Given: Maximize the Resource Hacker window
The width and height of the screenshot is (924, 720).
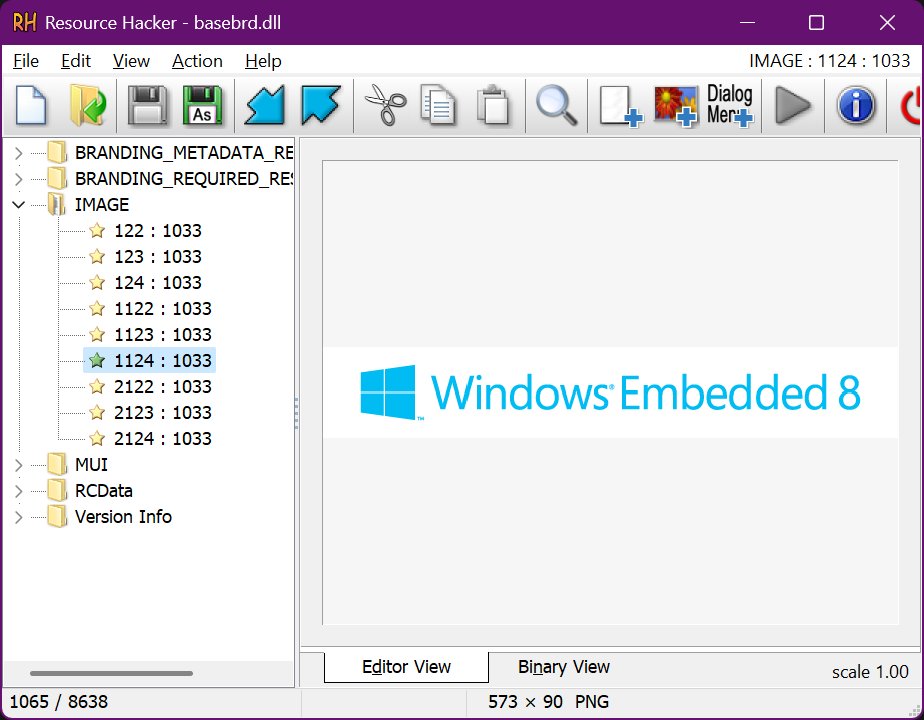Looking at the screenshot, I should coord(816,22).
